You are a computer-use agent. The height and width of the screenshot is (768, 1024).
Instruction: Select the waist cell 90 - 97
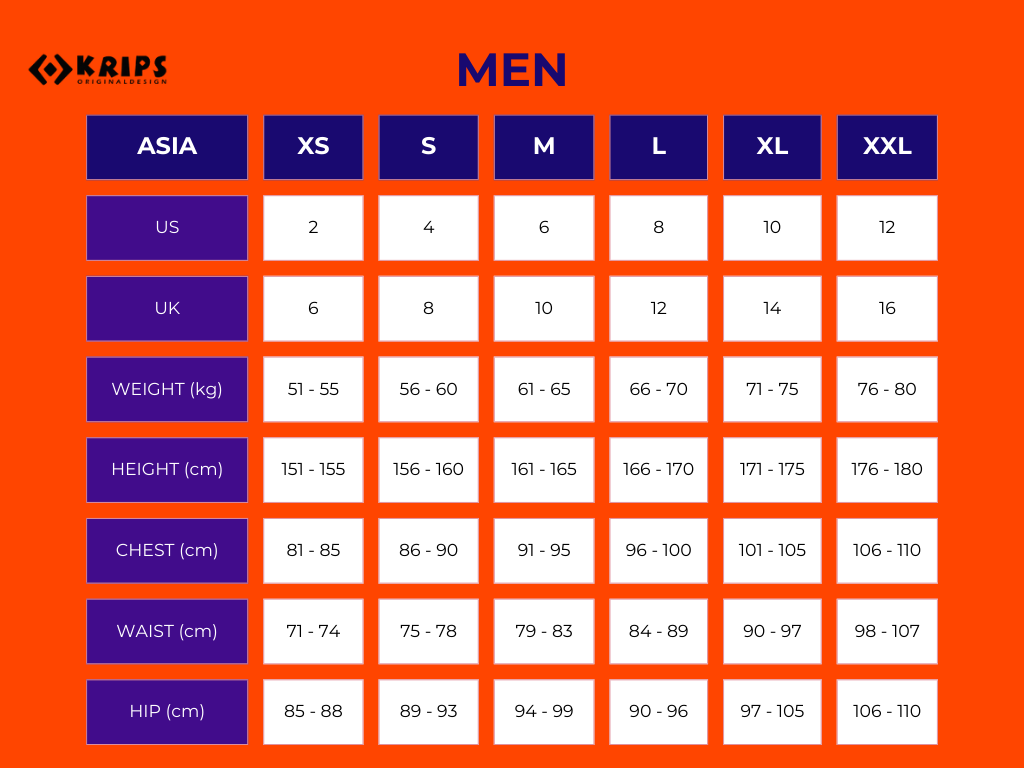tap(772, 631)
